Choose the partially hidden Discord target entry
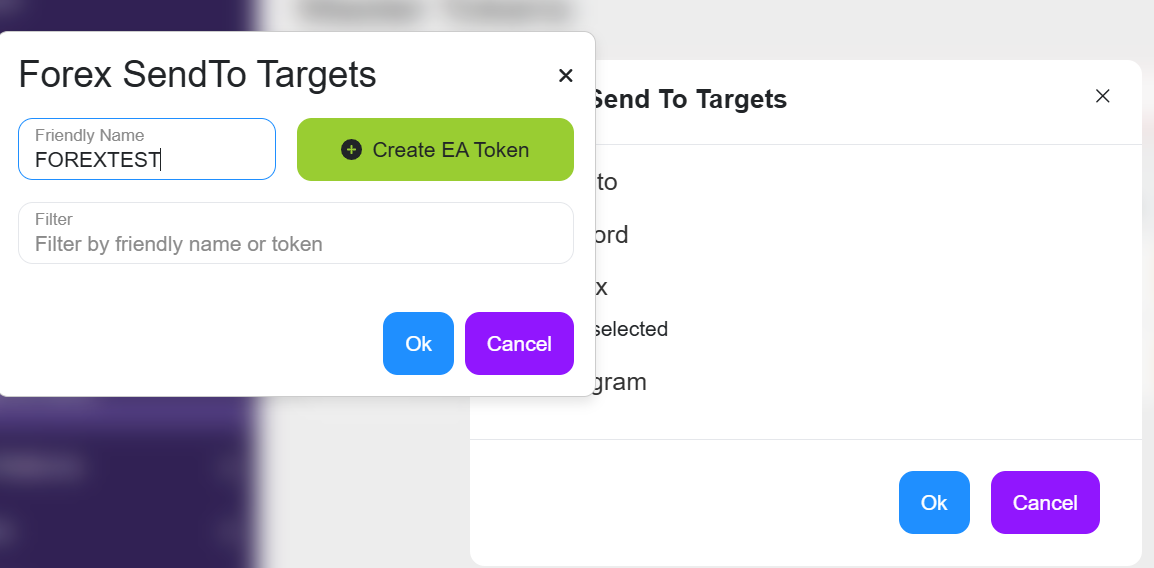The image size is (1154, 568). (612, 235)
